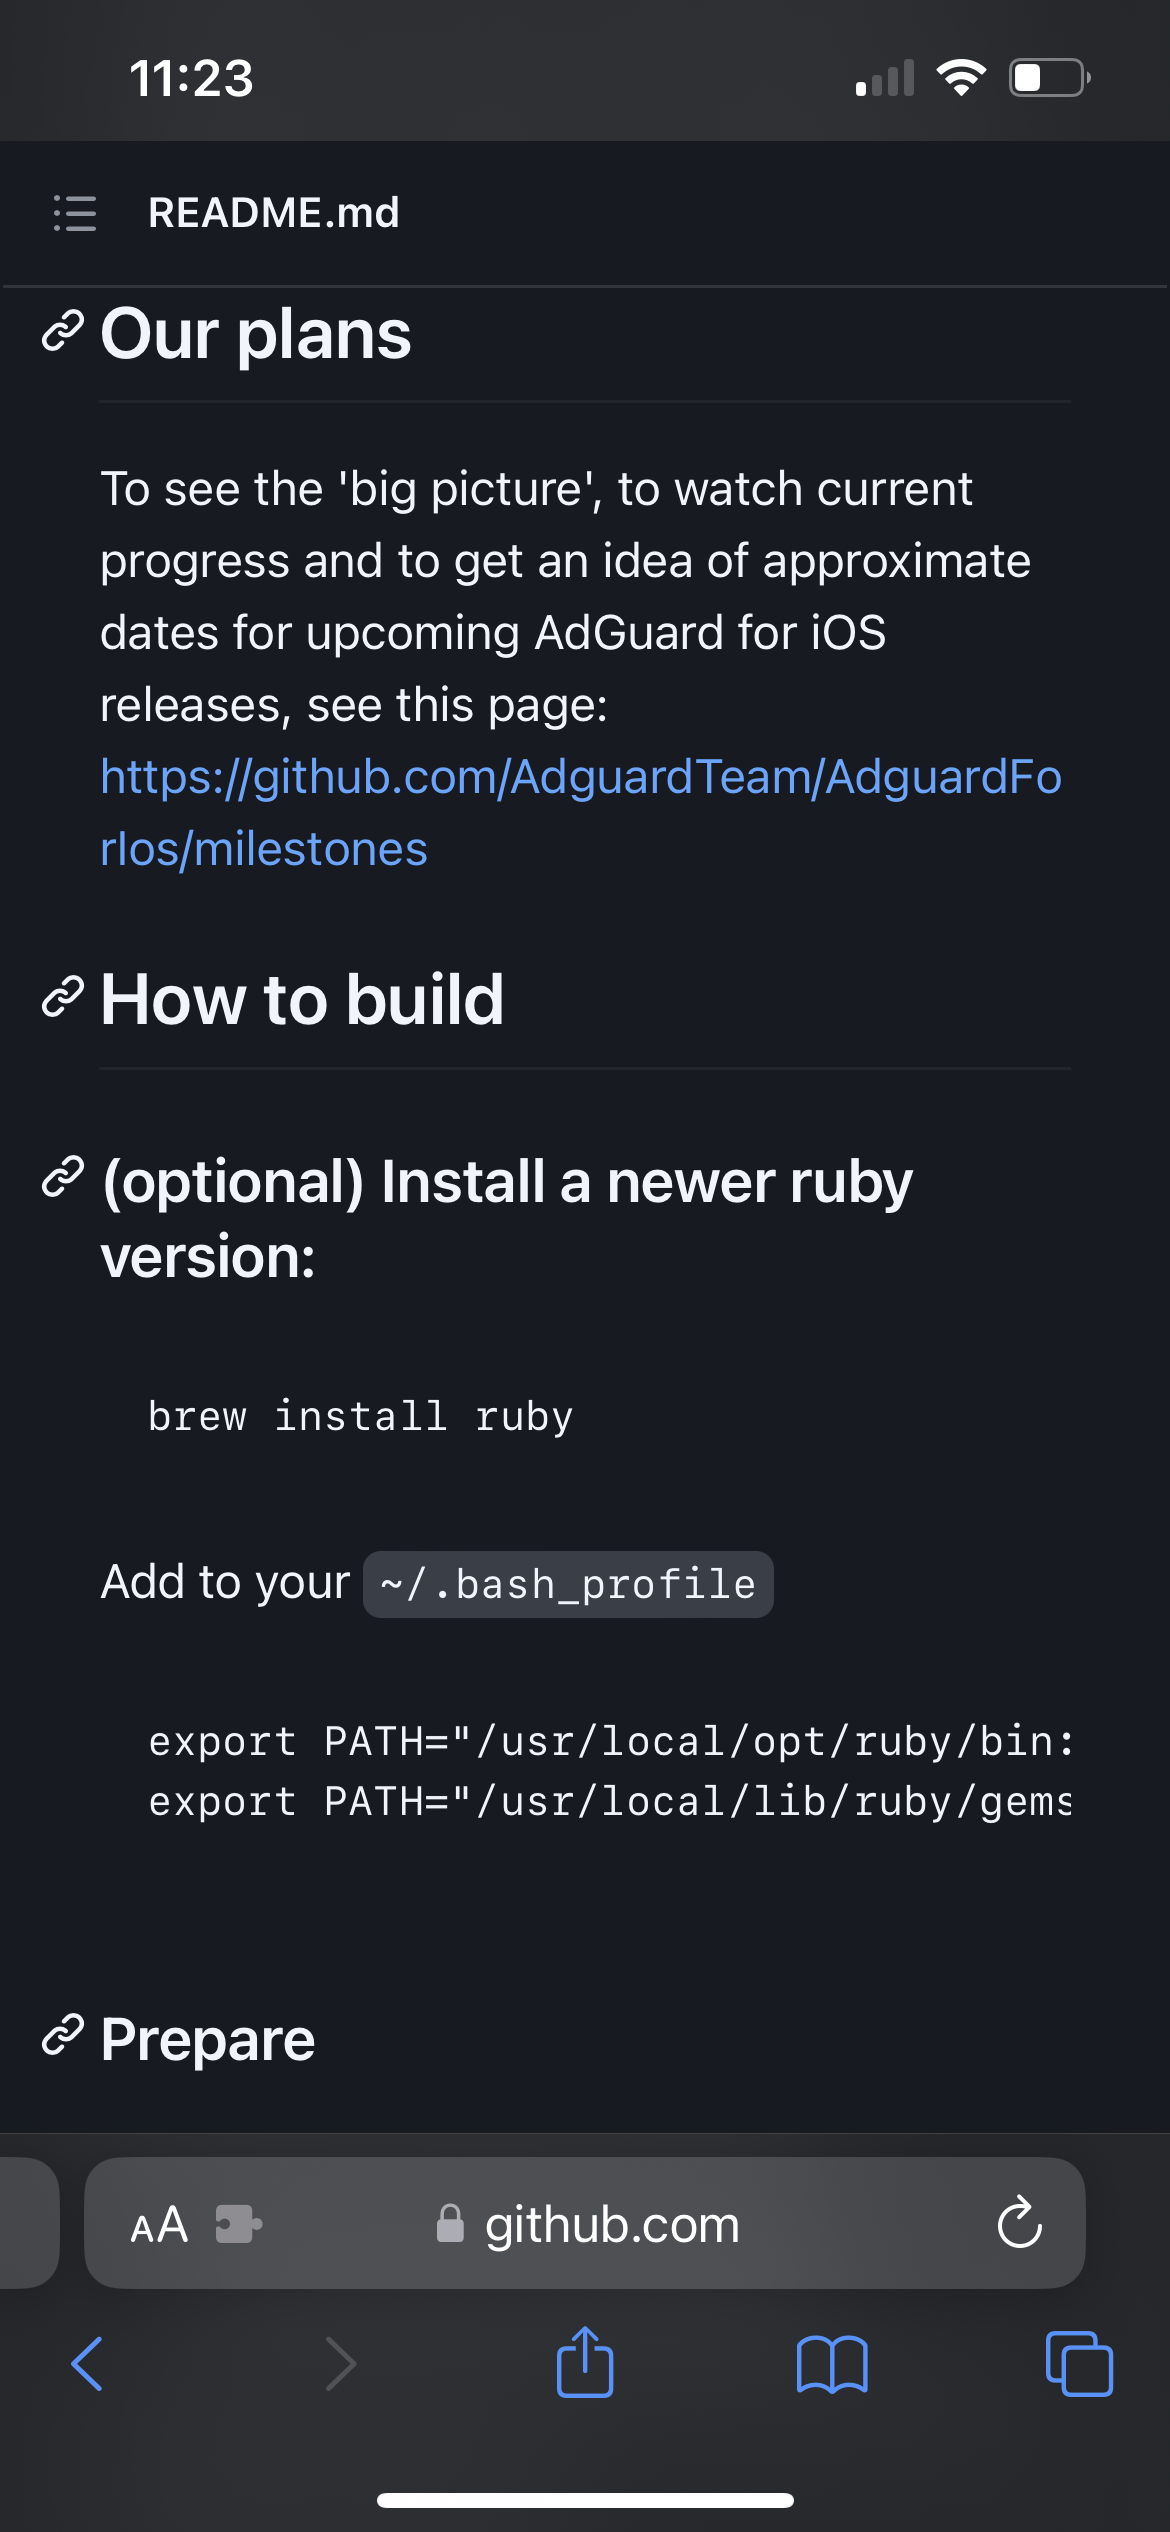Select the README.md header tab
The height and width of the screenshot is (2532, 1170).
coord(274,214)
